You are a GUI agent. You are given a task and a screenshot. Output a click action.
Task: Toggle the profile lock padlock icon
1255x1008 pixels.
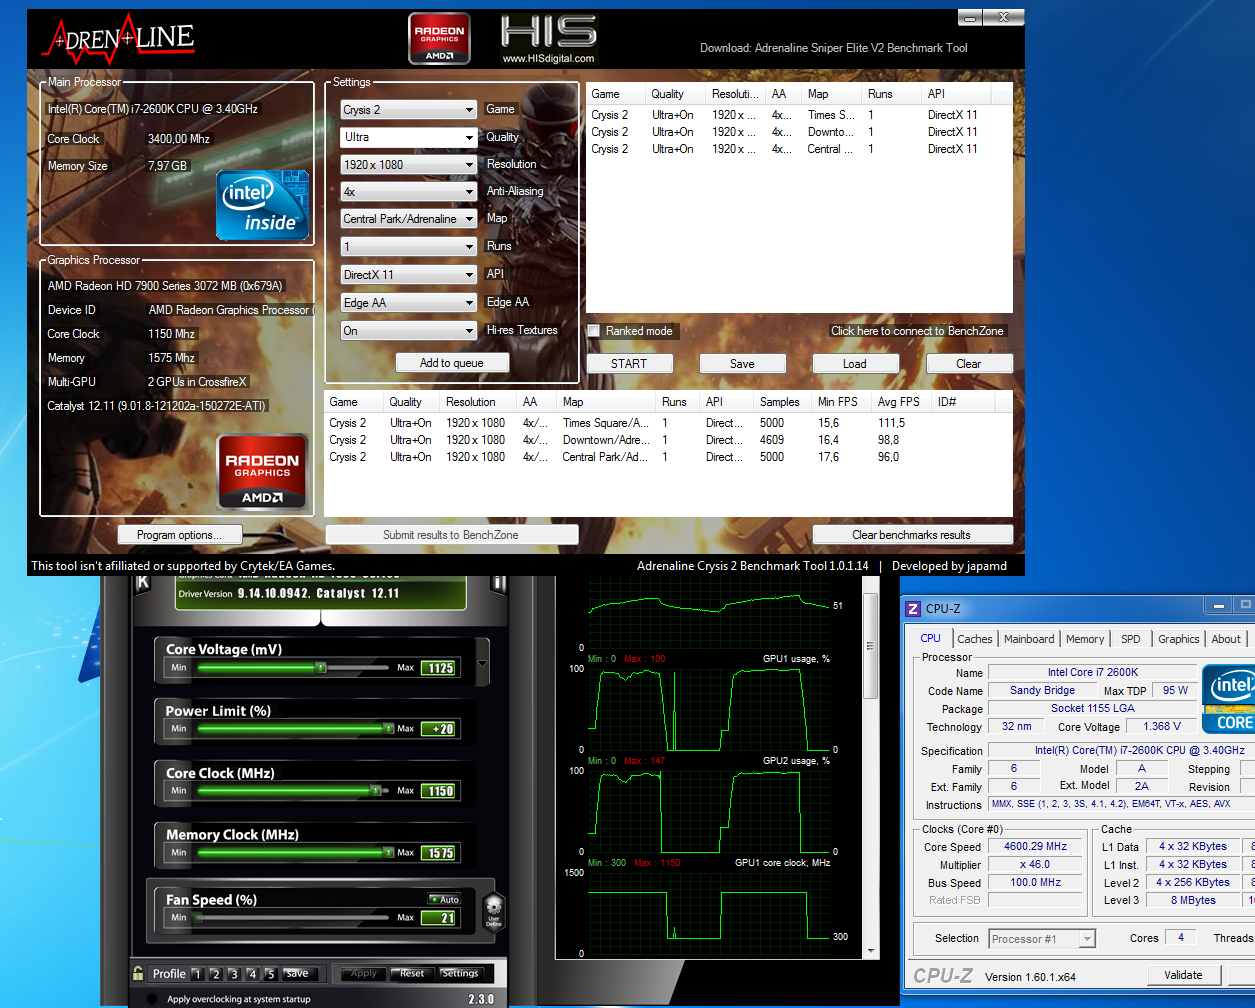(x=138, y=972)
